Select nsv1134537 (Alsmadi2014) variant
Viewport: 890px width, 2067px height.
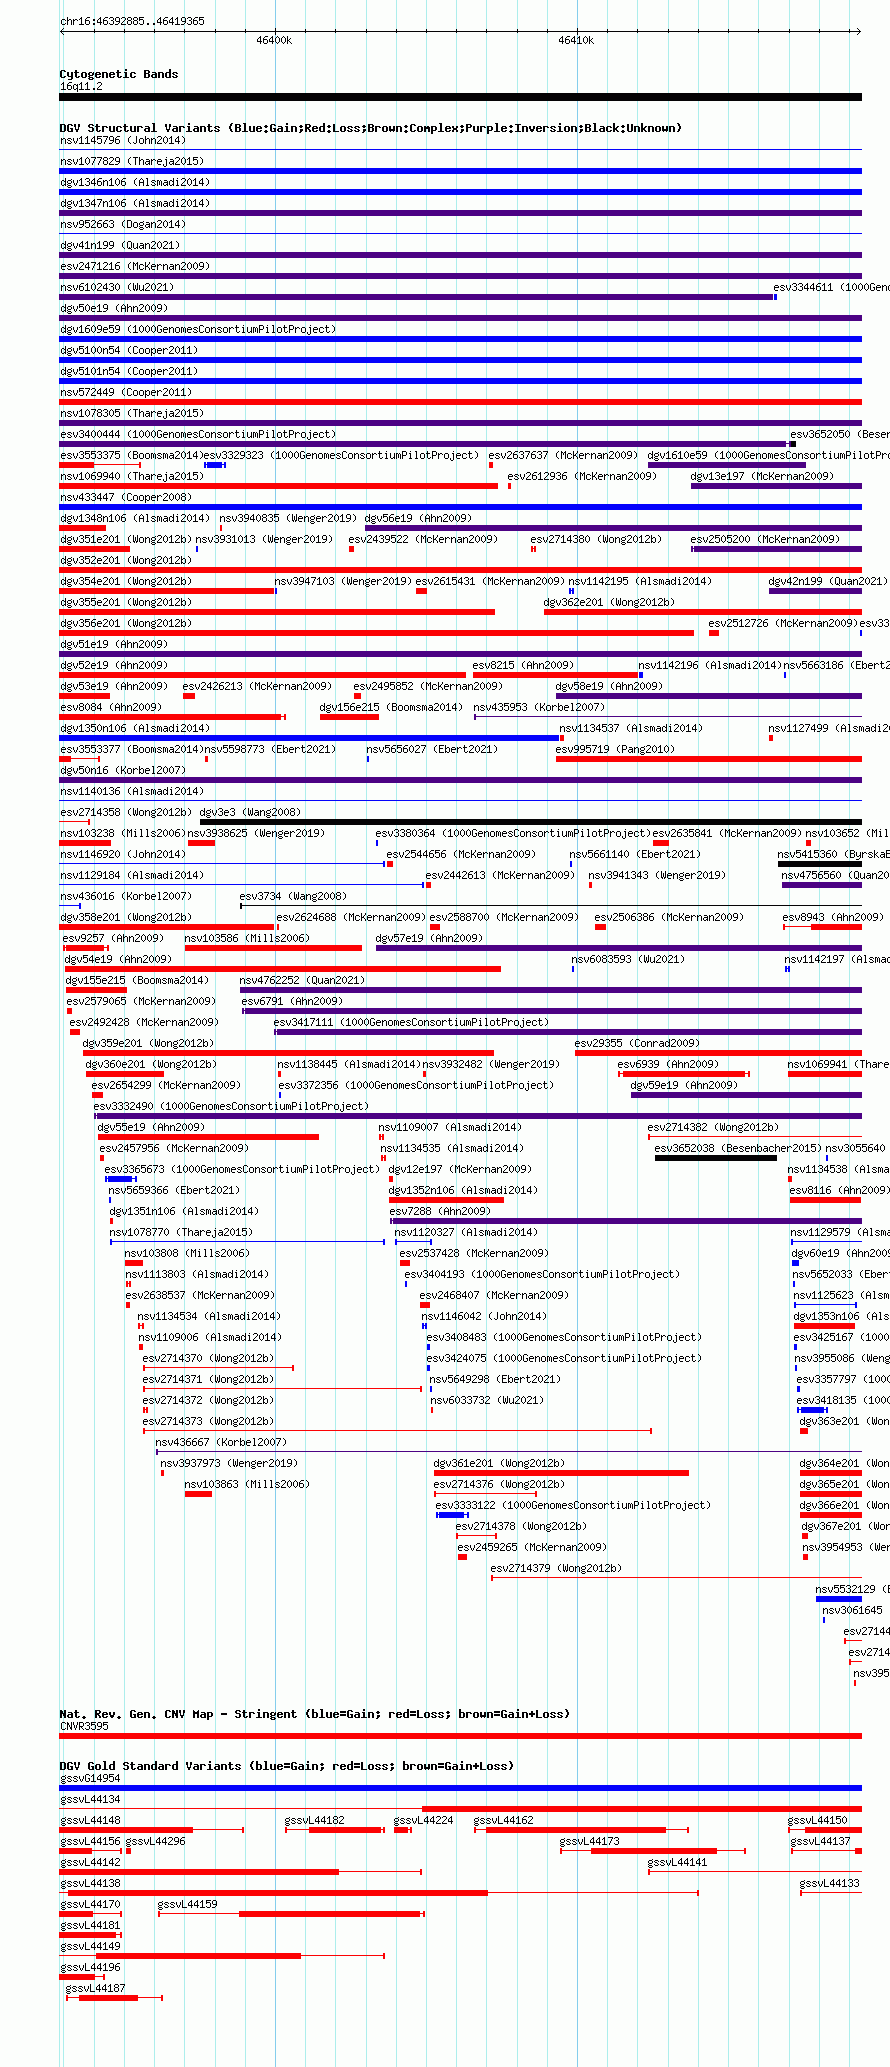click(x=631, y=728)
